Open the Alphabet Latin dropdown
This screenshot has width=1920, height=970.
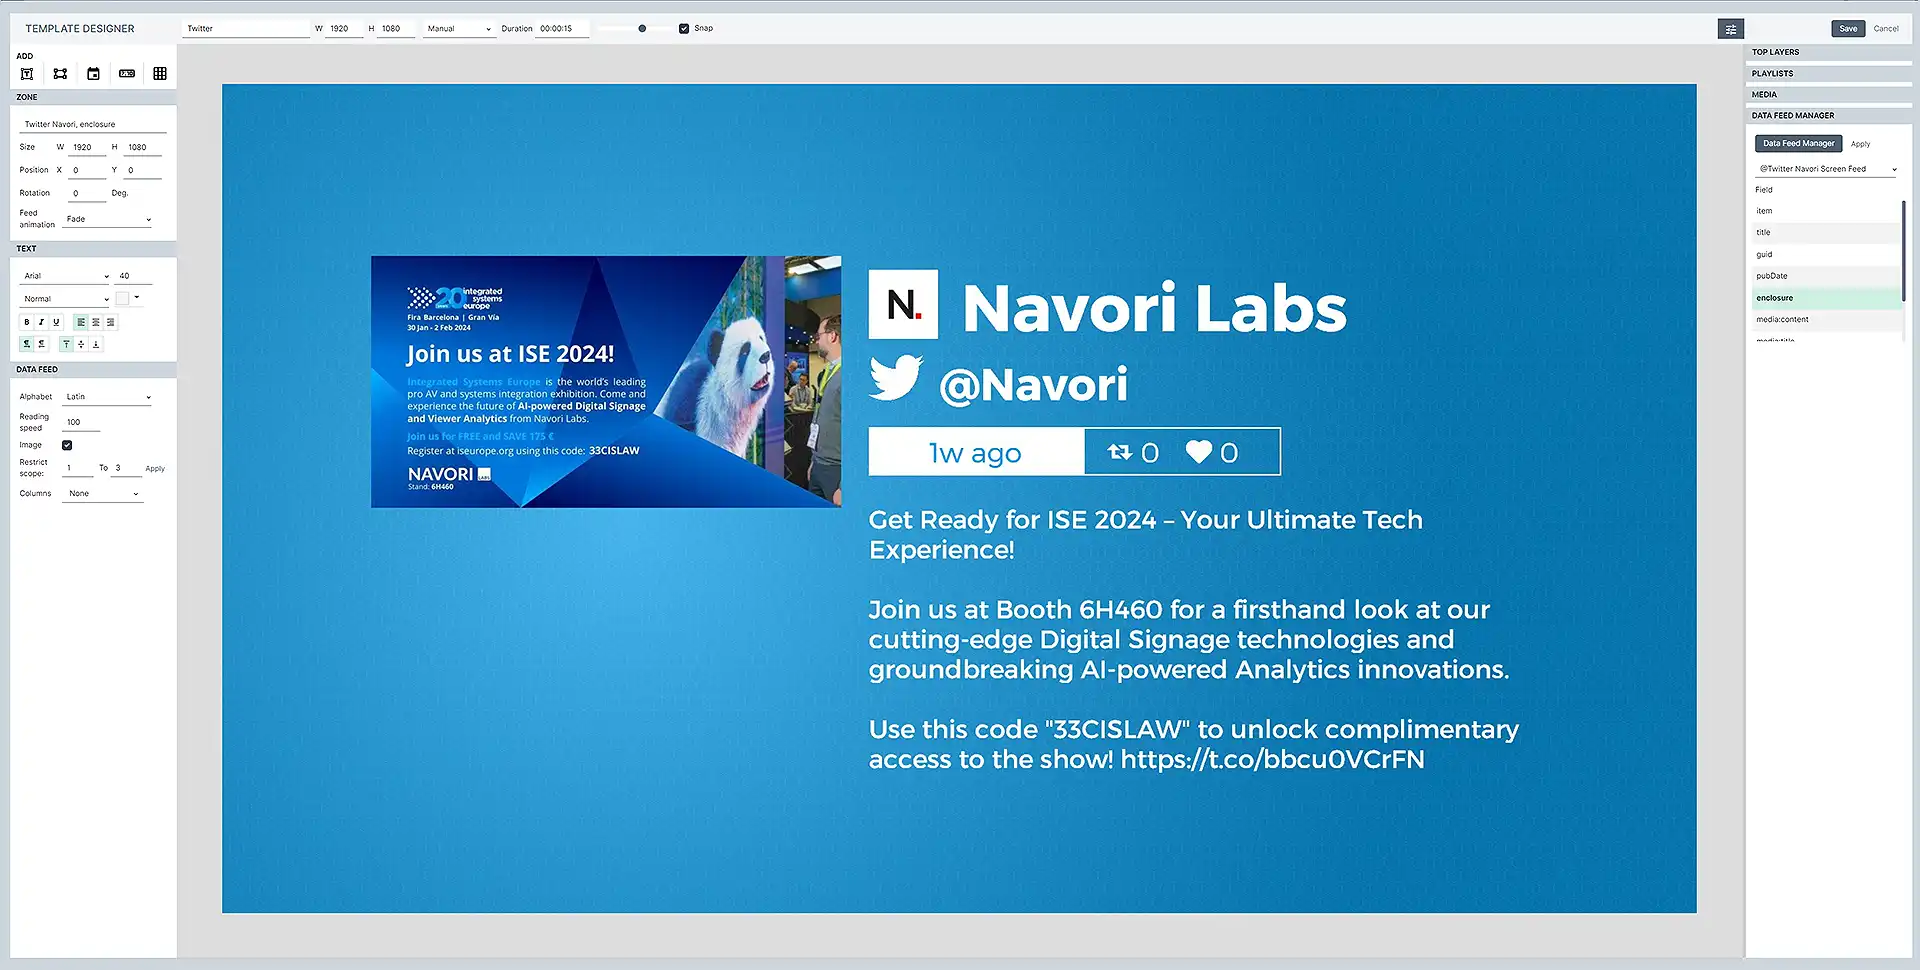pos(108,397)
